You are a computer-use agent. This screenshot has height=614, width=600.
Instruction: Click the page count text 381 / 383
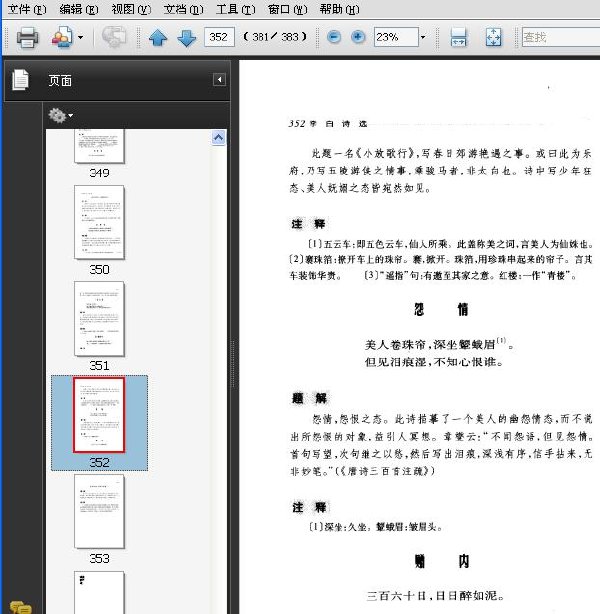[275, 37]
